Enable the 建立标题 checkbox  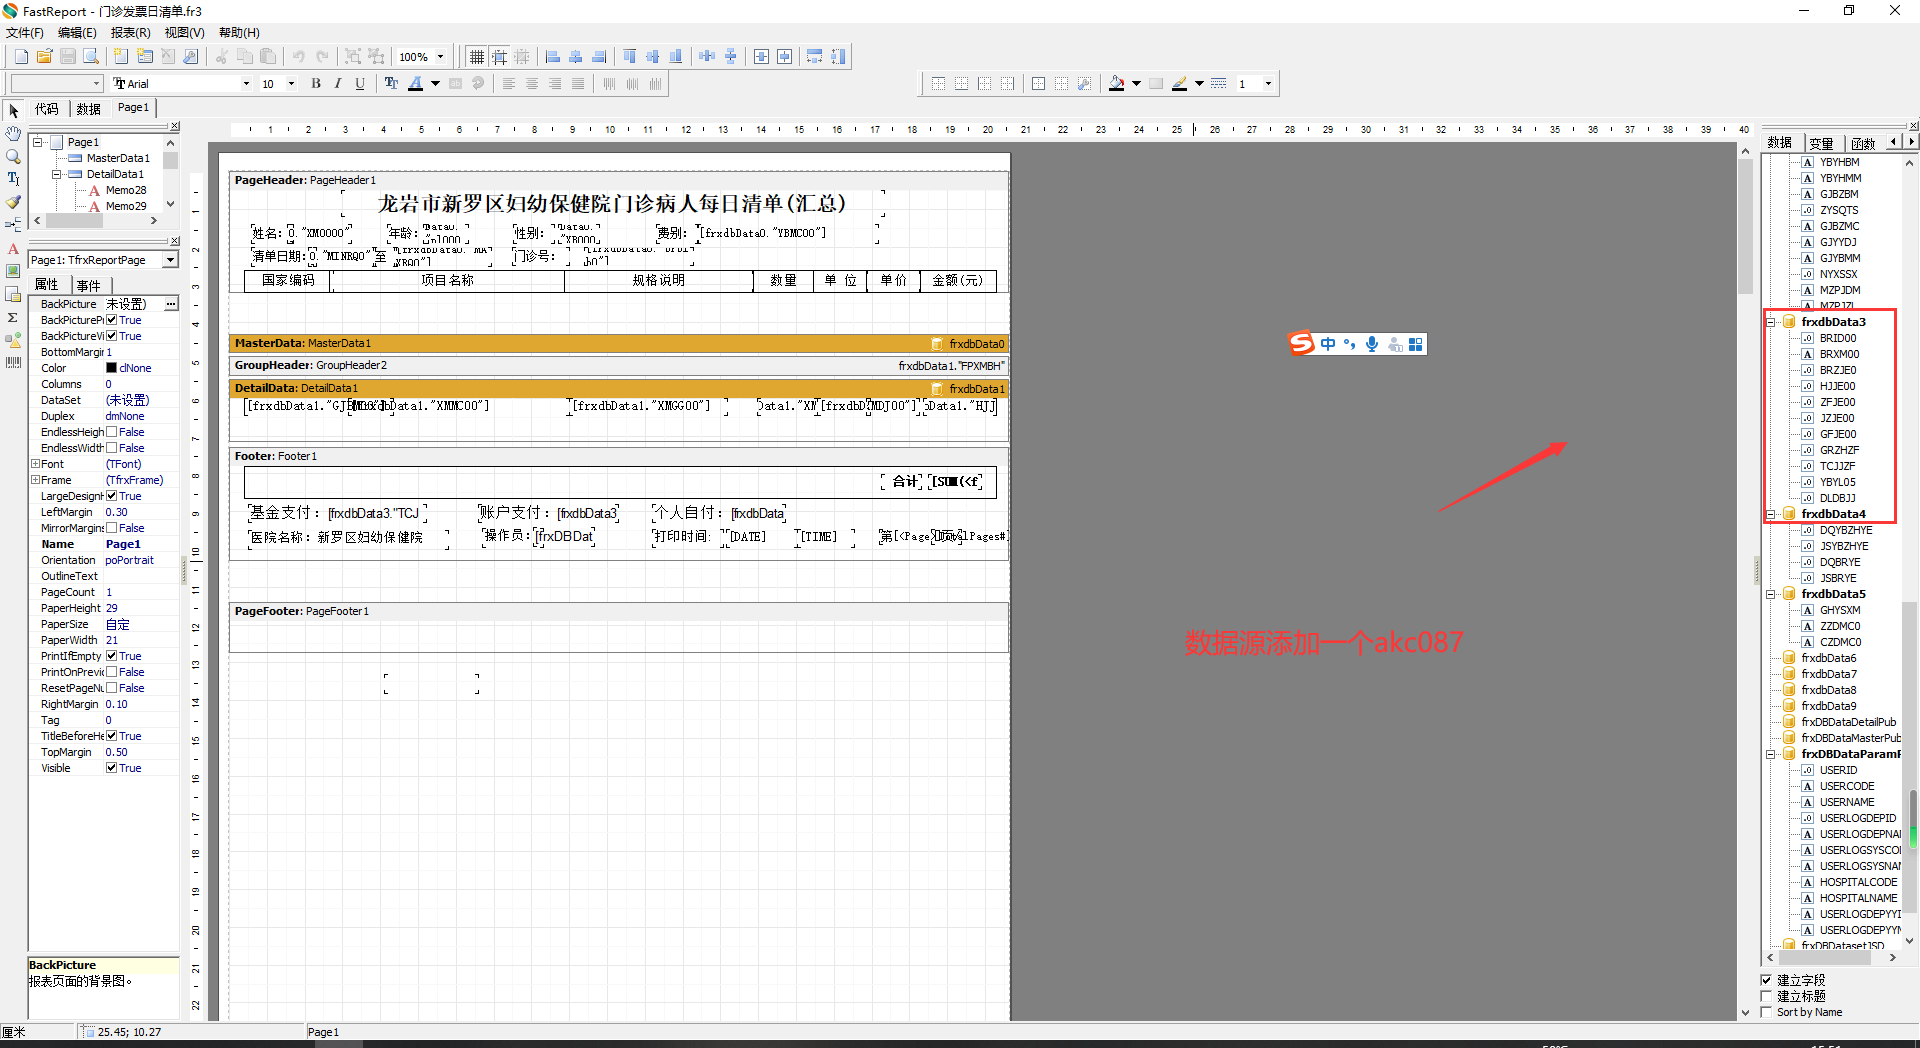pos(1767,996)
